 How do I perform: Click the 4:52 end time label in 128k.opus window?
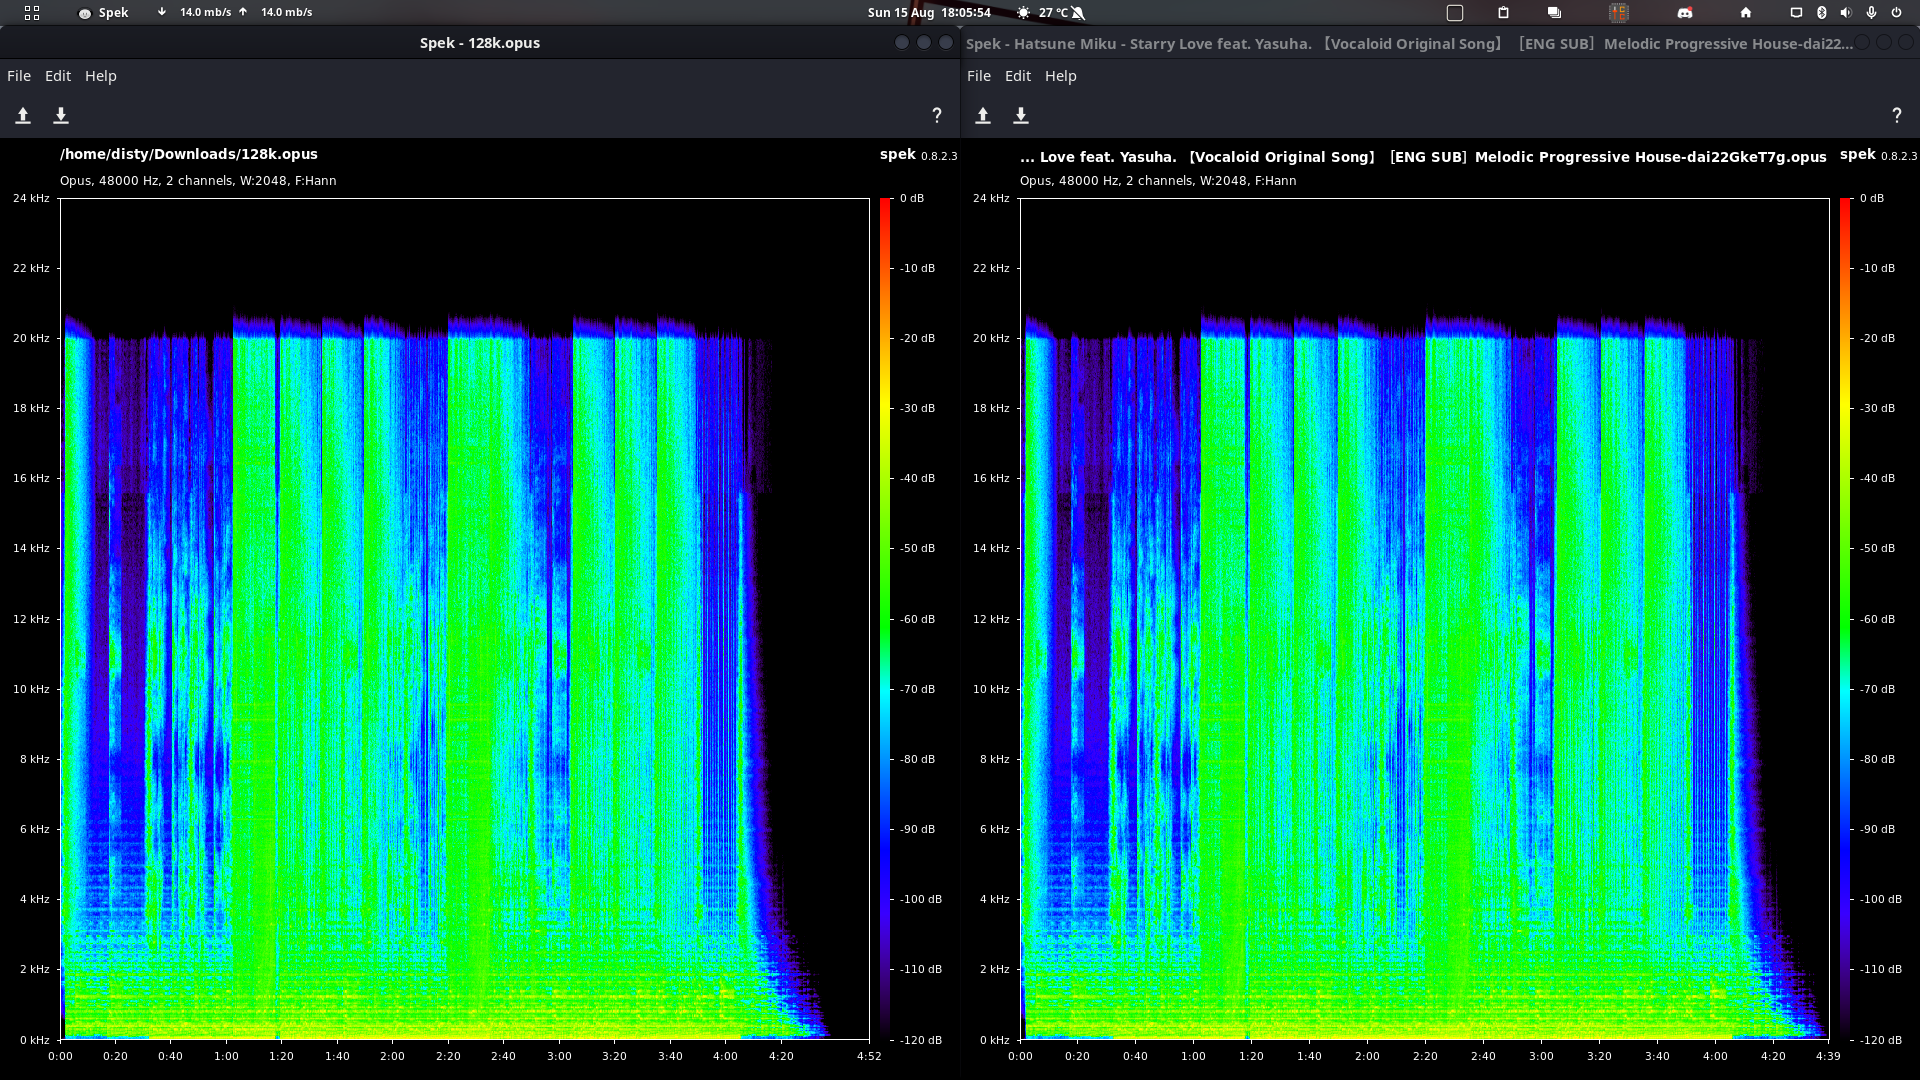click(869, 1056)
